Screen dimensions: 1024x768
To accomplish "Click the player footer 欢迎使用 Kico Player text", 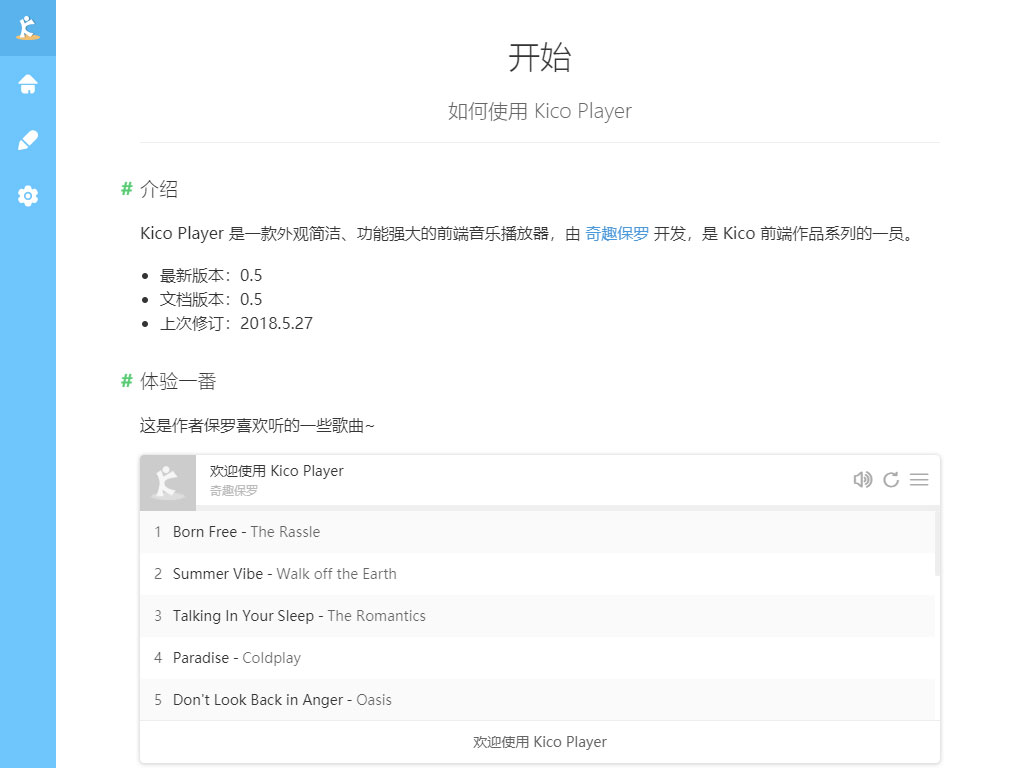I will [540, 742].
